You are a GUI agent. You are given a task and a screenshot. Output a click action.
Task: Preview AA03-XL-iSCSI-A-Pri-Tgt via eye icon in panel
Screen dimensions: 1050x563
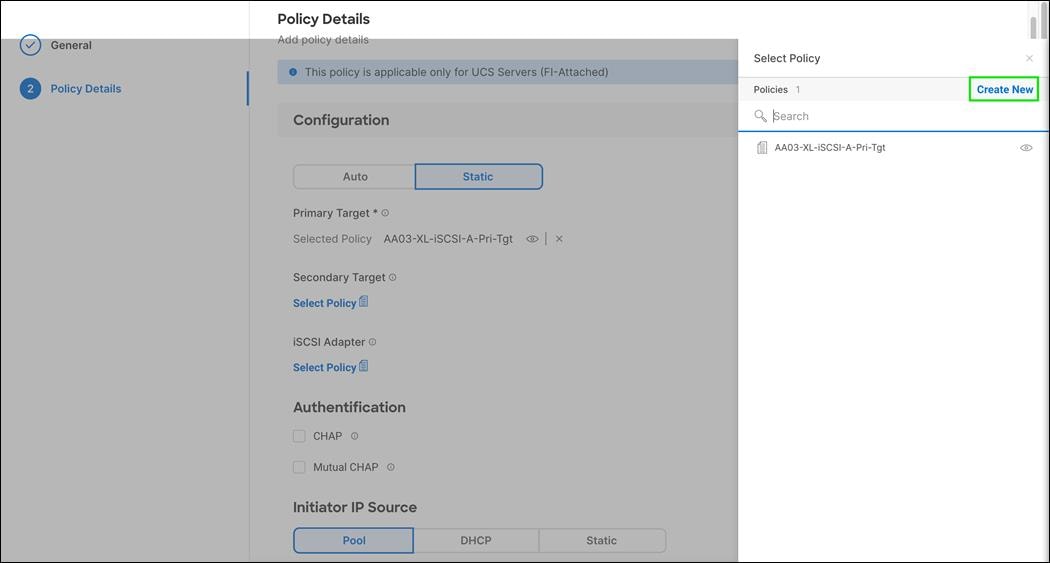coord(1026,147)
